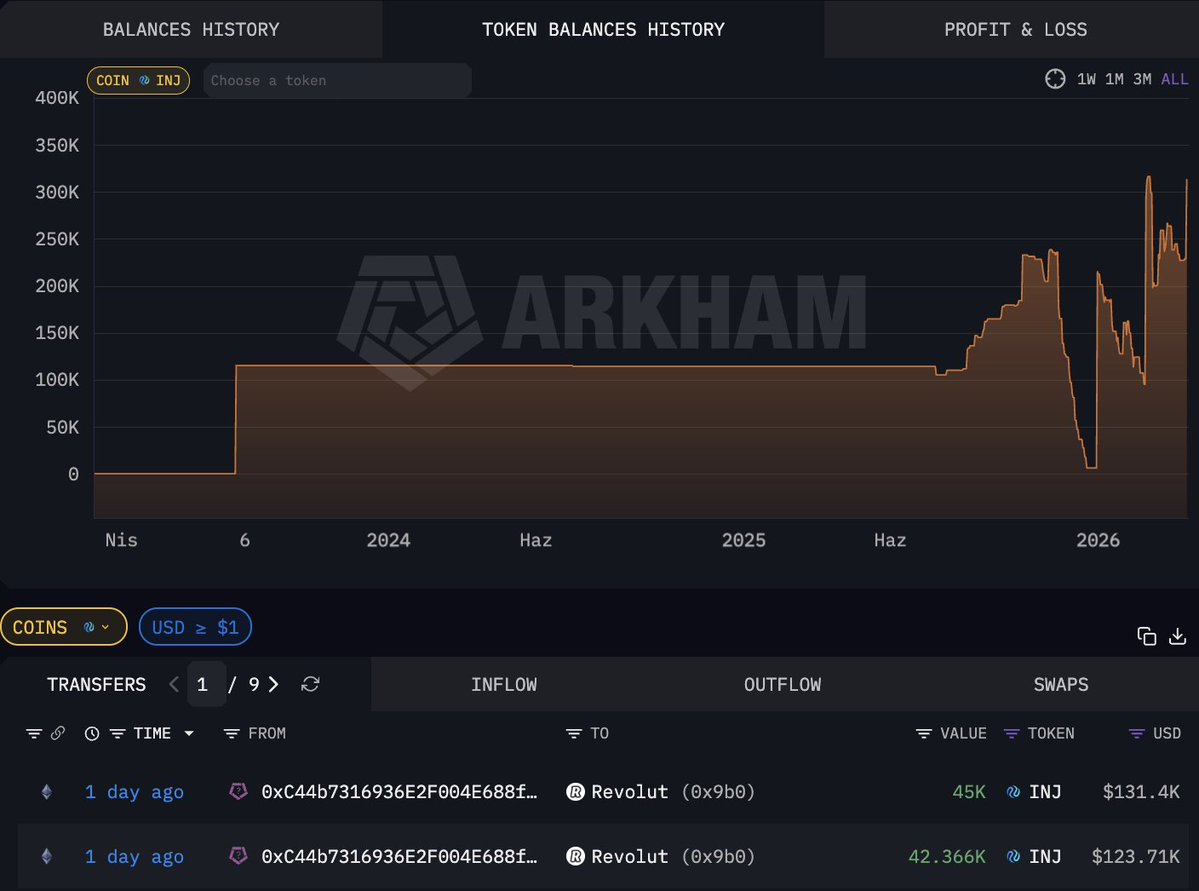Switch to the SWAPS tab

(x=1061, y=685)
